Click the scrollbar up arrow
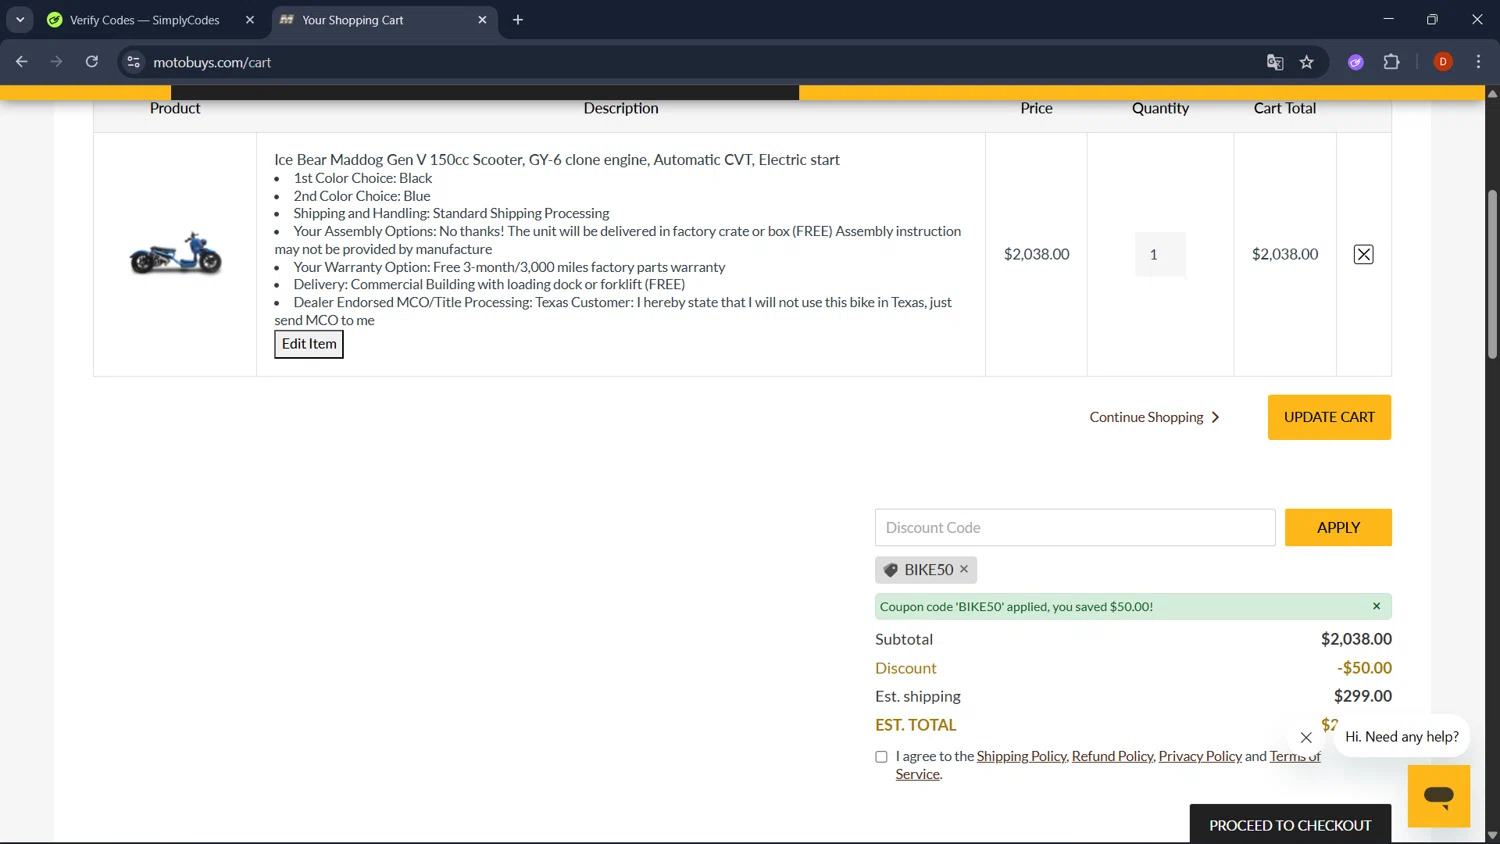The image size is (1500, 844). (x=1492, y=94)
